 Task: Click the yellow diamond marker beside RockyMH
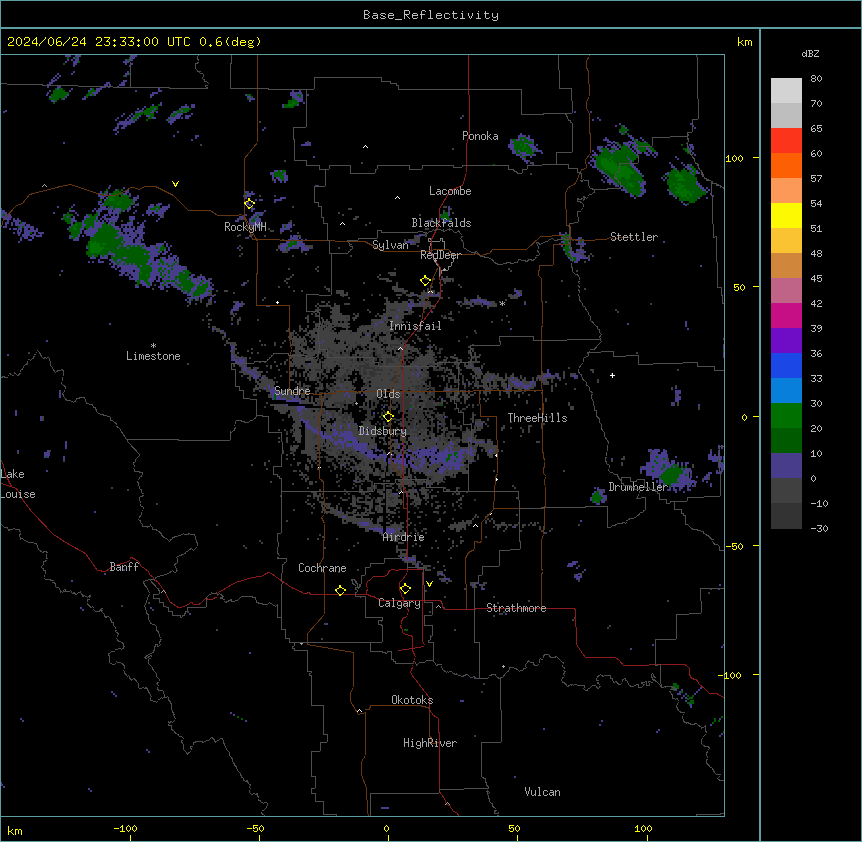coord(249,204)
